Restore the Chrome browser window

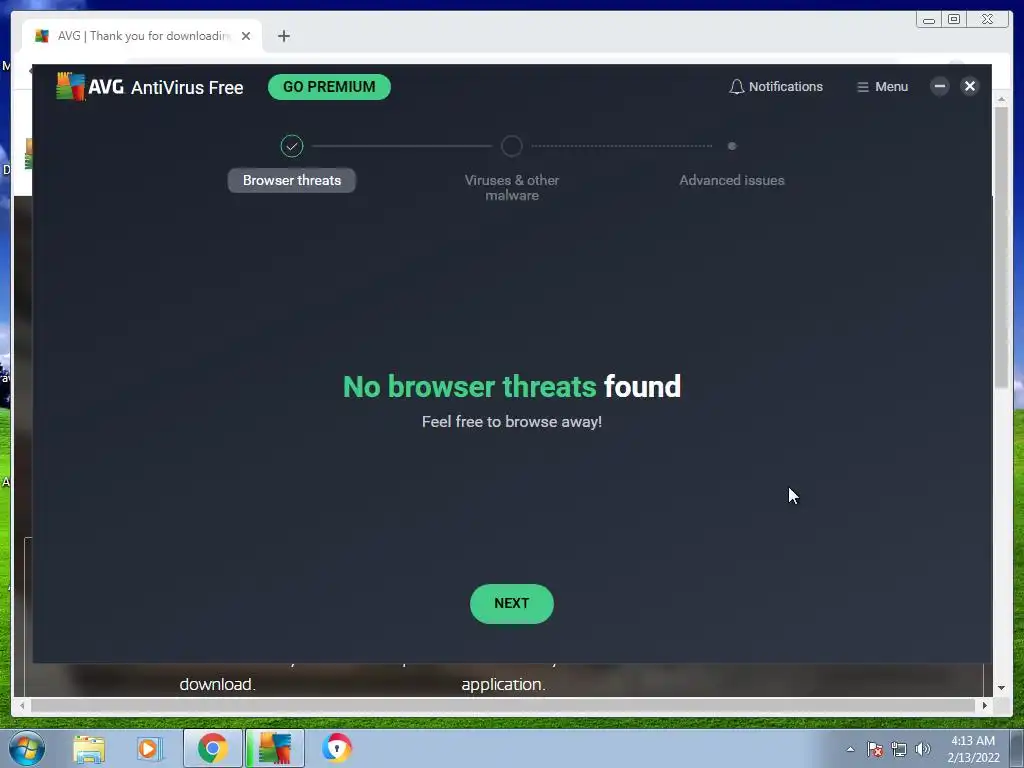(954, 20)
